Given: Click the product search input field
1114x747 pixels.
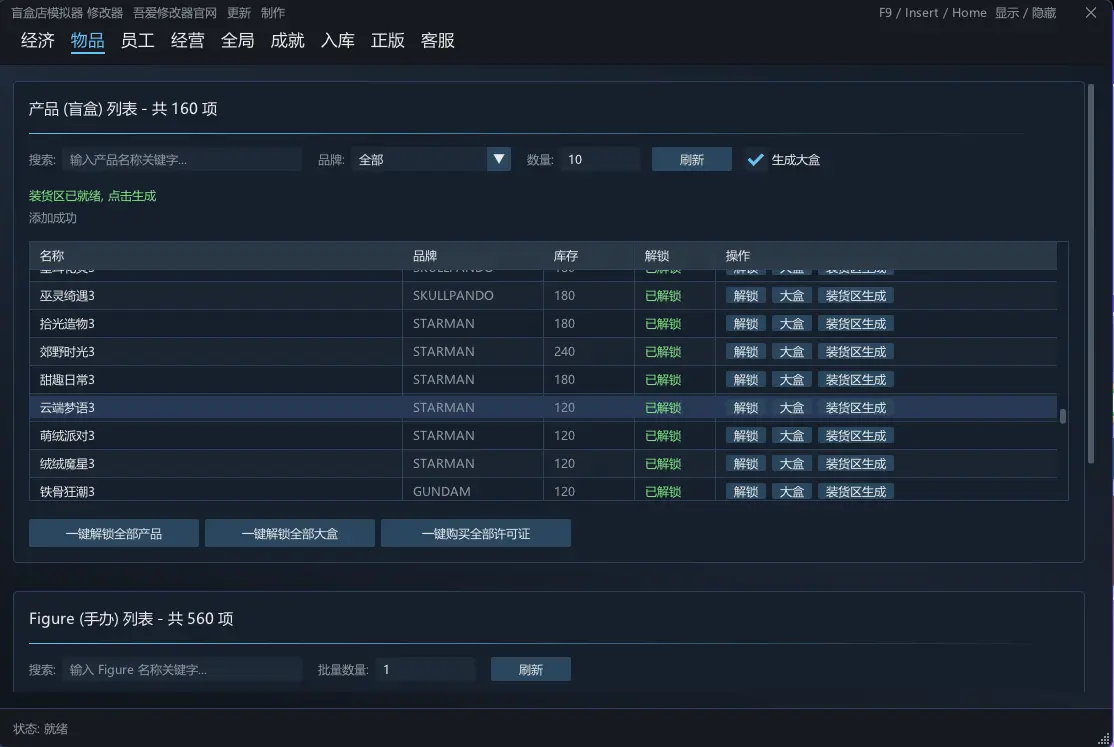Looking at the screenshot, I should (182, 159).
